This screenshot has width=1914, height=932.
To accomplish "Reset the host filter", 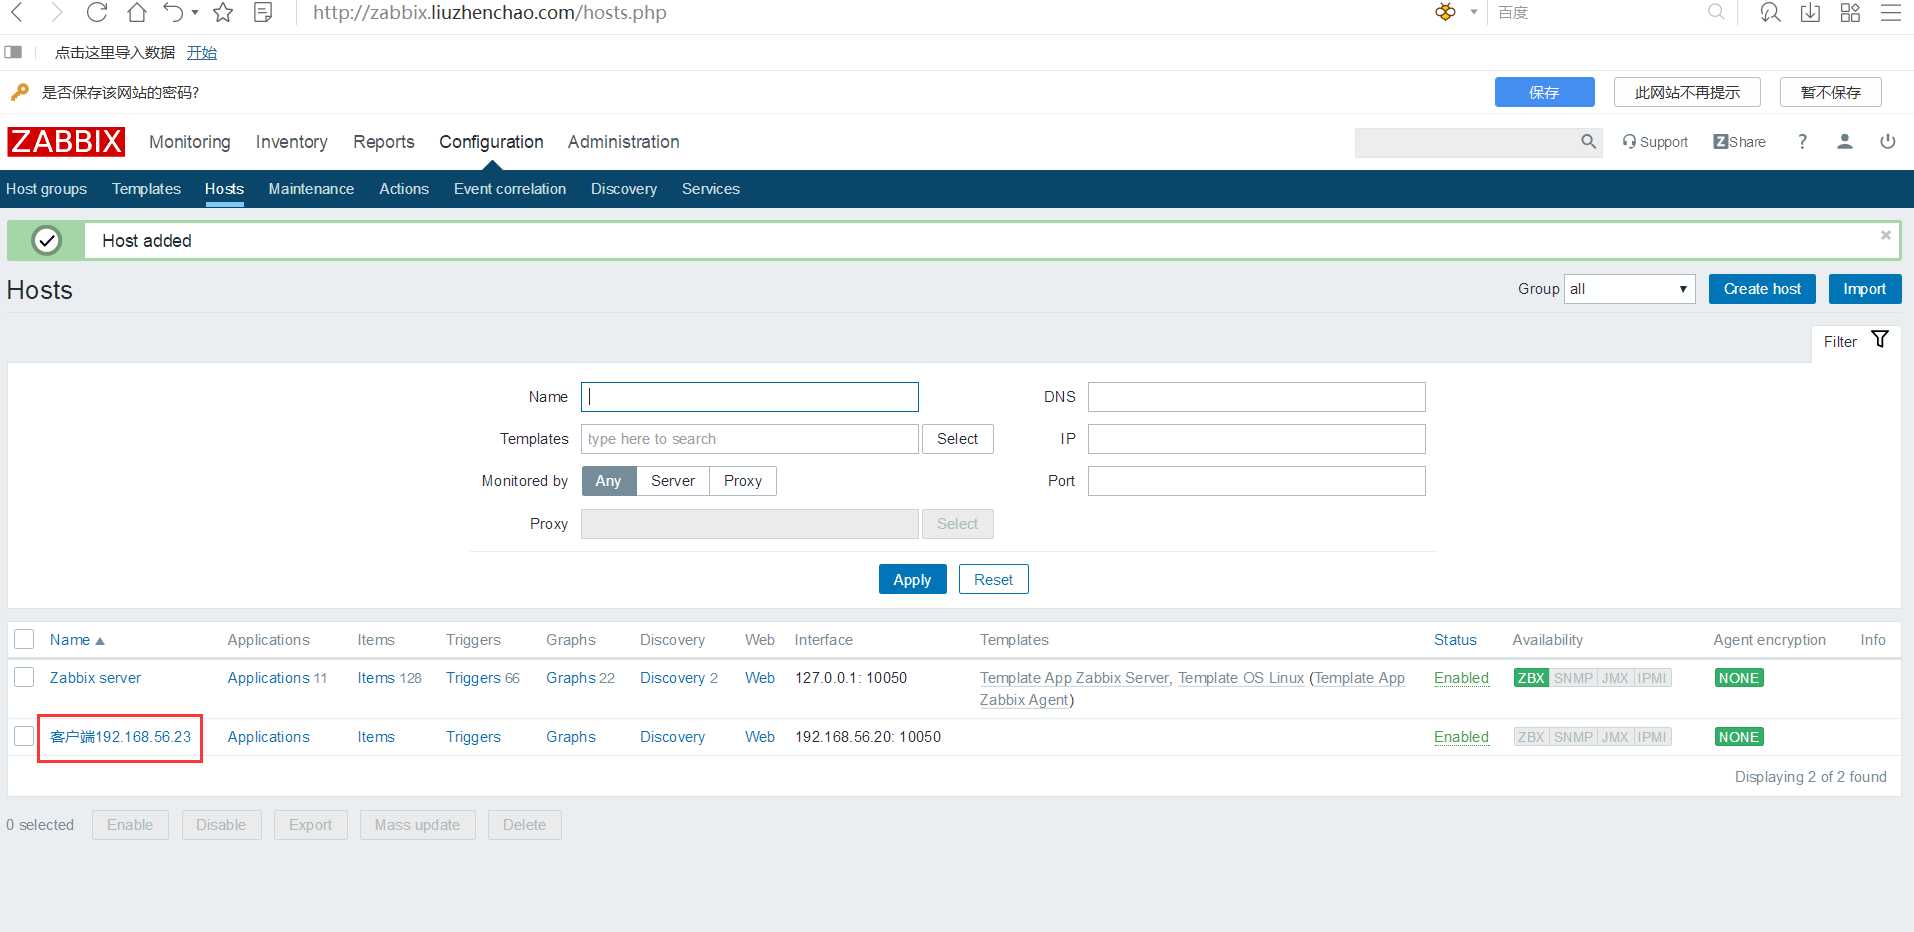I will click(x=993, y=579).
